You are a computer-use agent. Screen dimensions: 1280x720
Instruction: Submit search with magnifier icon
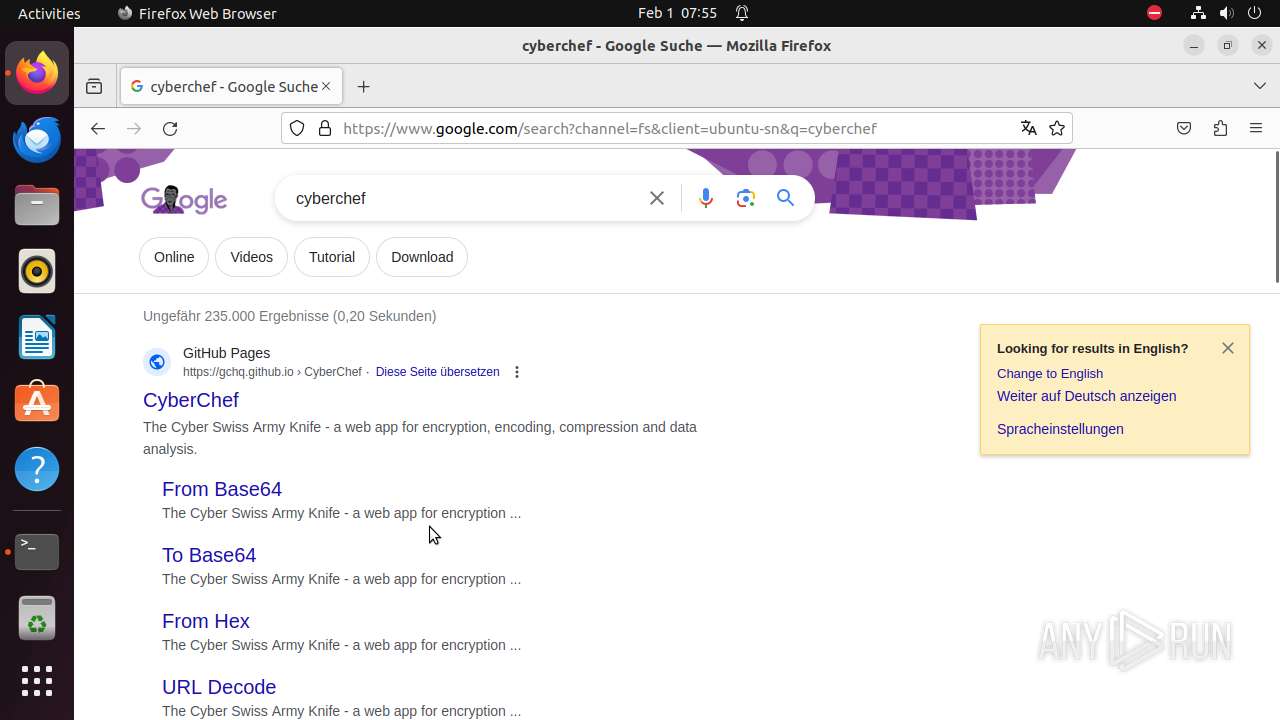click(785, 198)
